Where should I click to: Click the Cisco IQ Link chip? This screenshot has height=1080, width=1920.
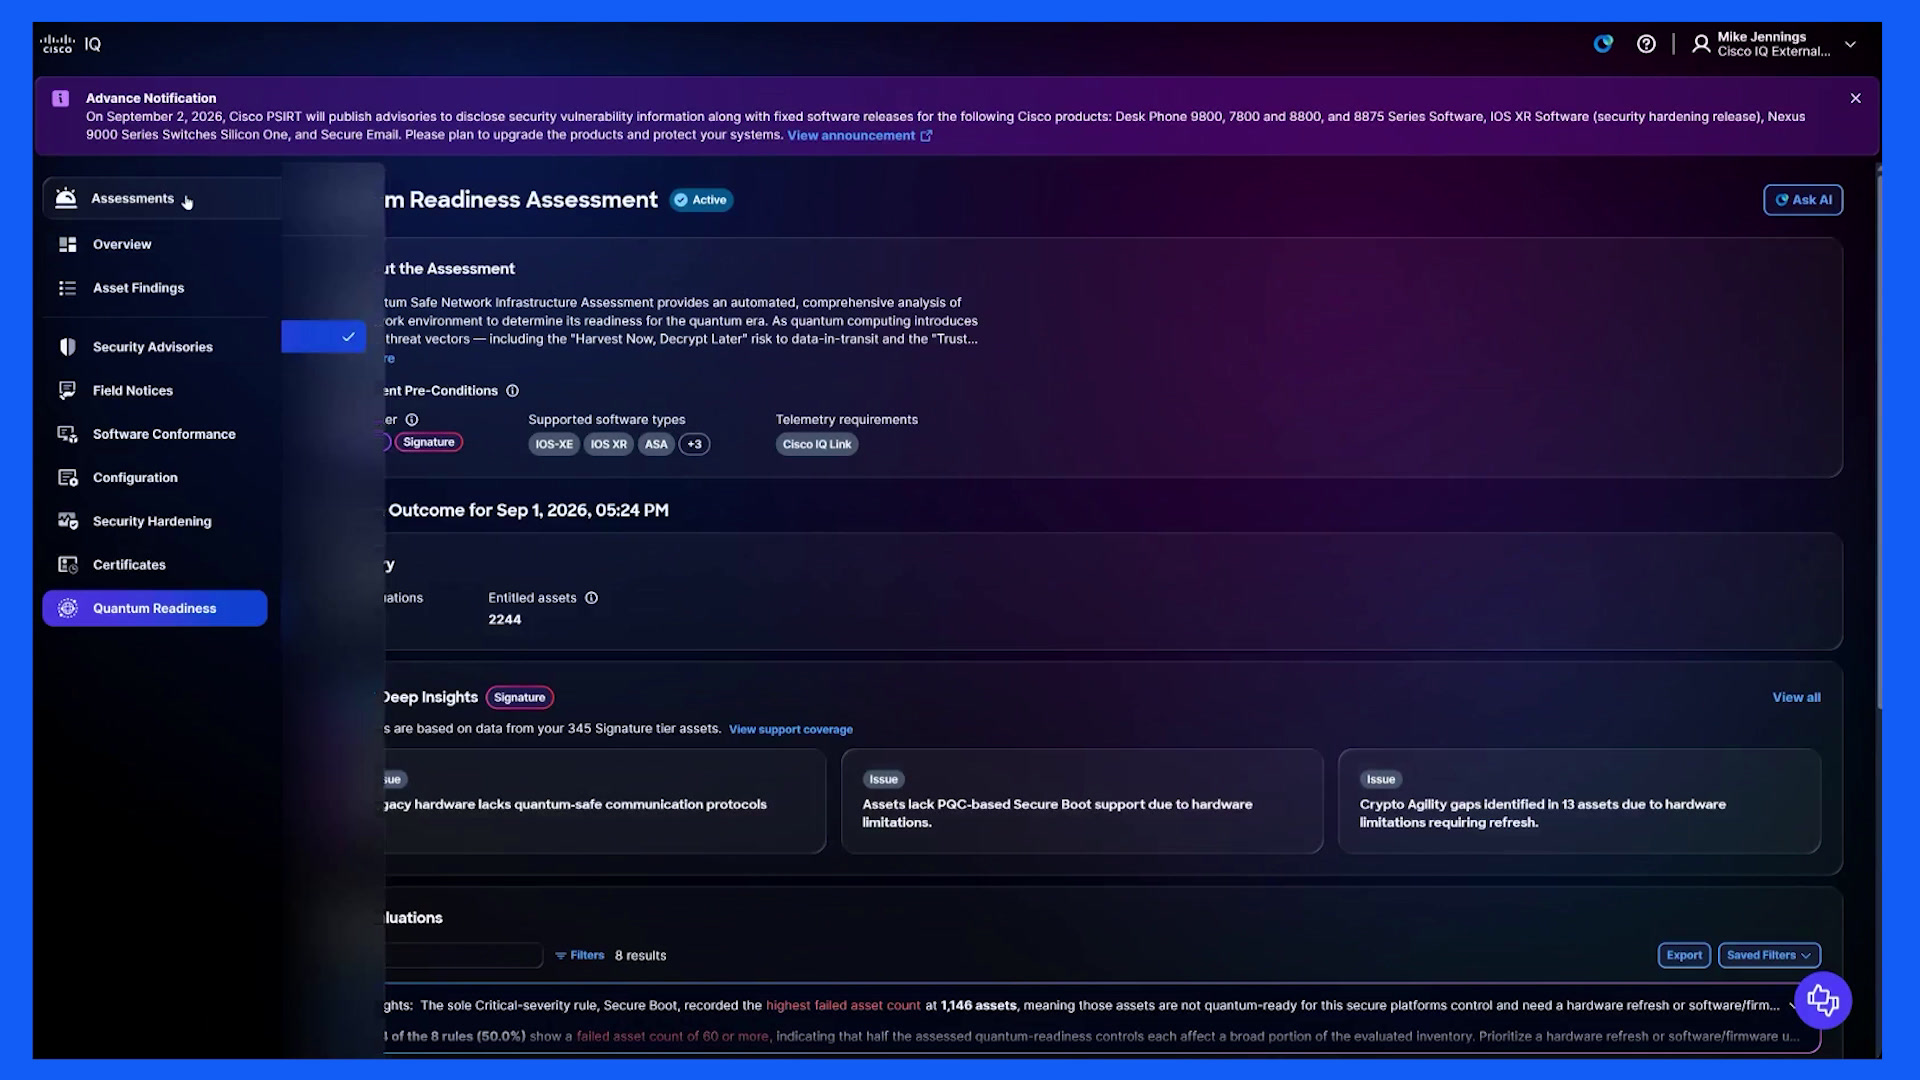(817, 444)
